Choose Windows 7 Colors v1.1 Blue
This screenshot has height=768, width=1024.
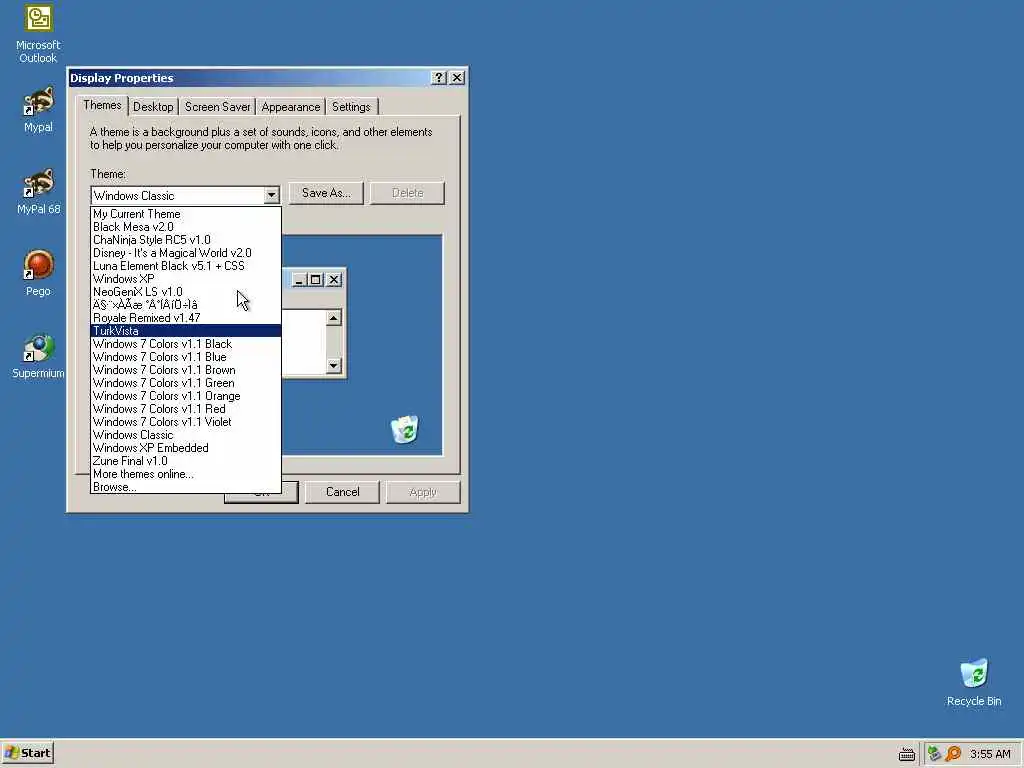[x=185, y=357]
